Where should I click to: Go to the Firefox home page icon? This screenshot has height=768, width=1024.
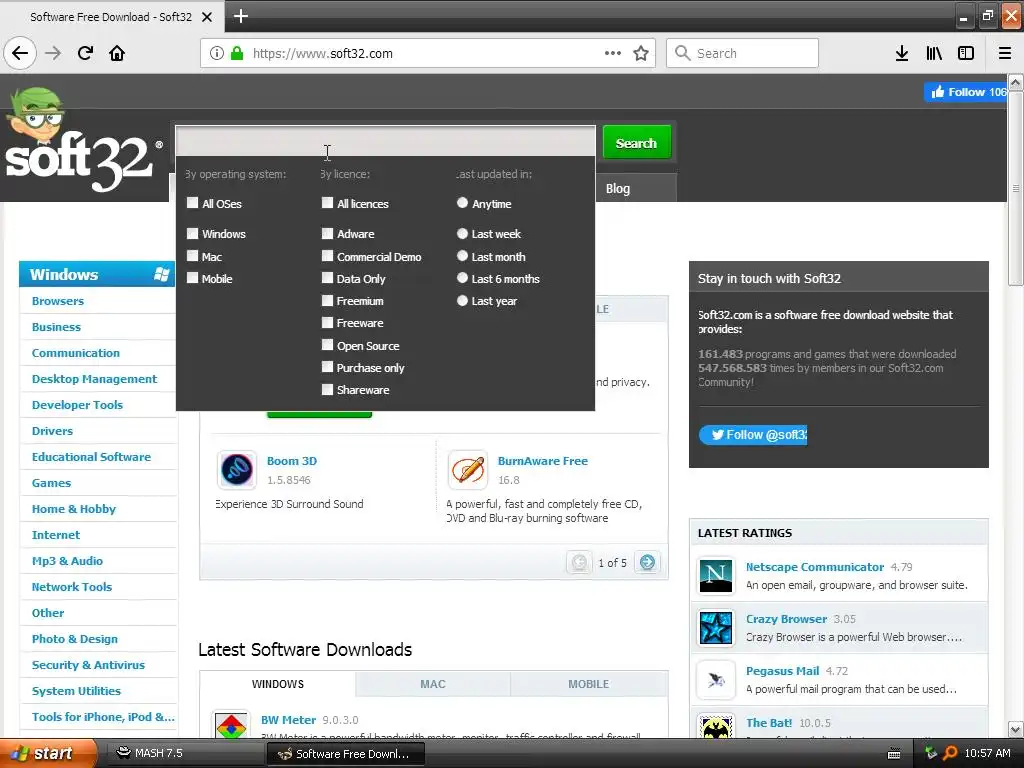[x=117, y=53]
